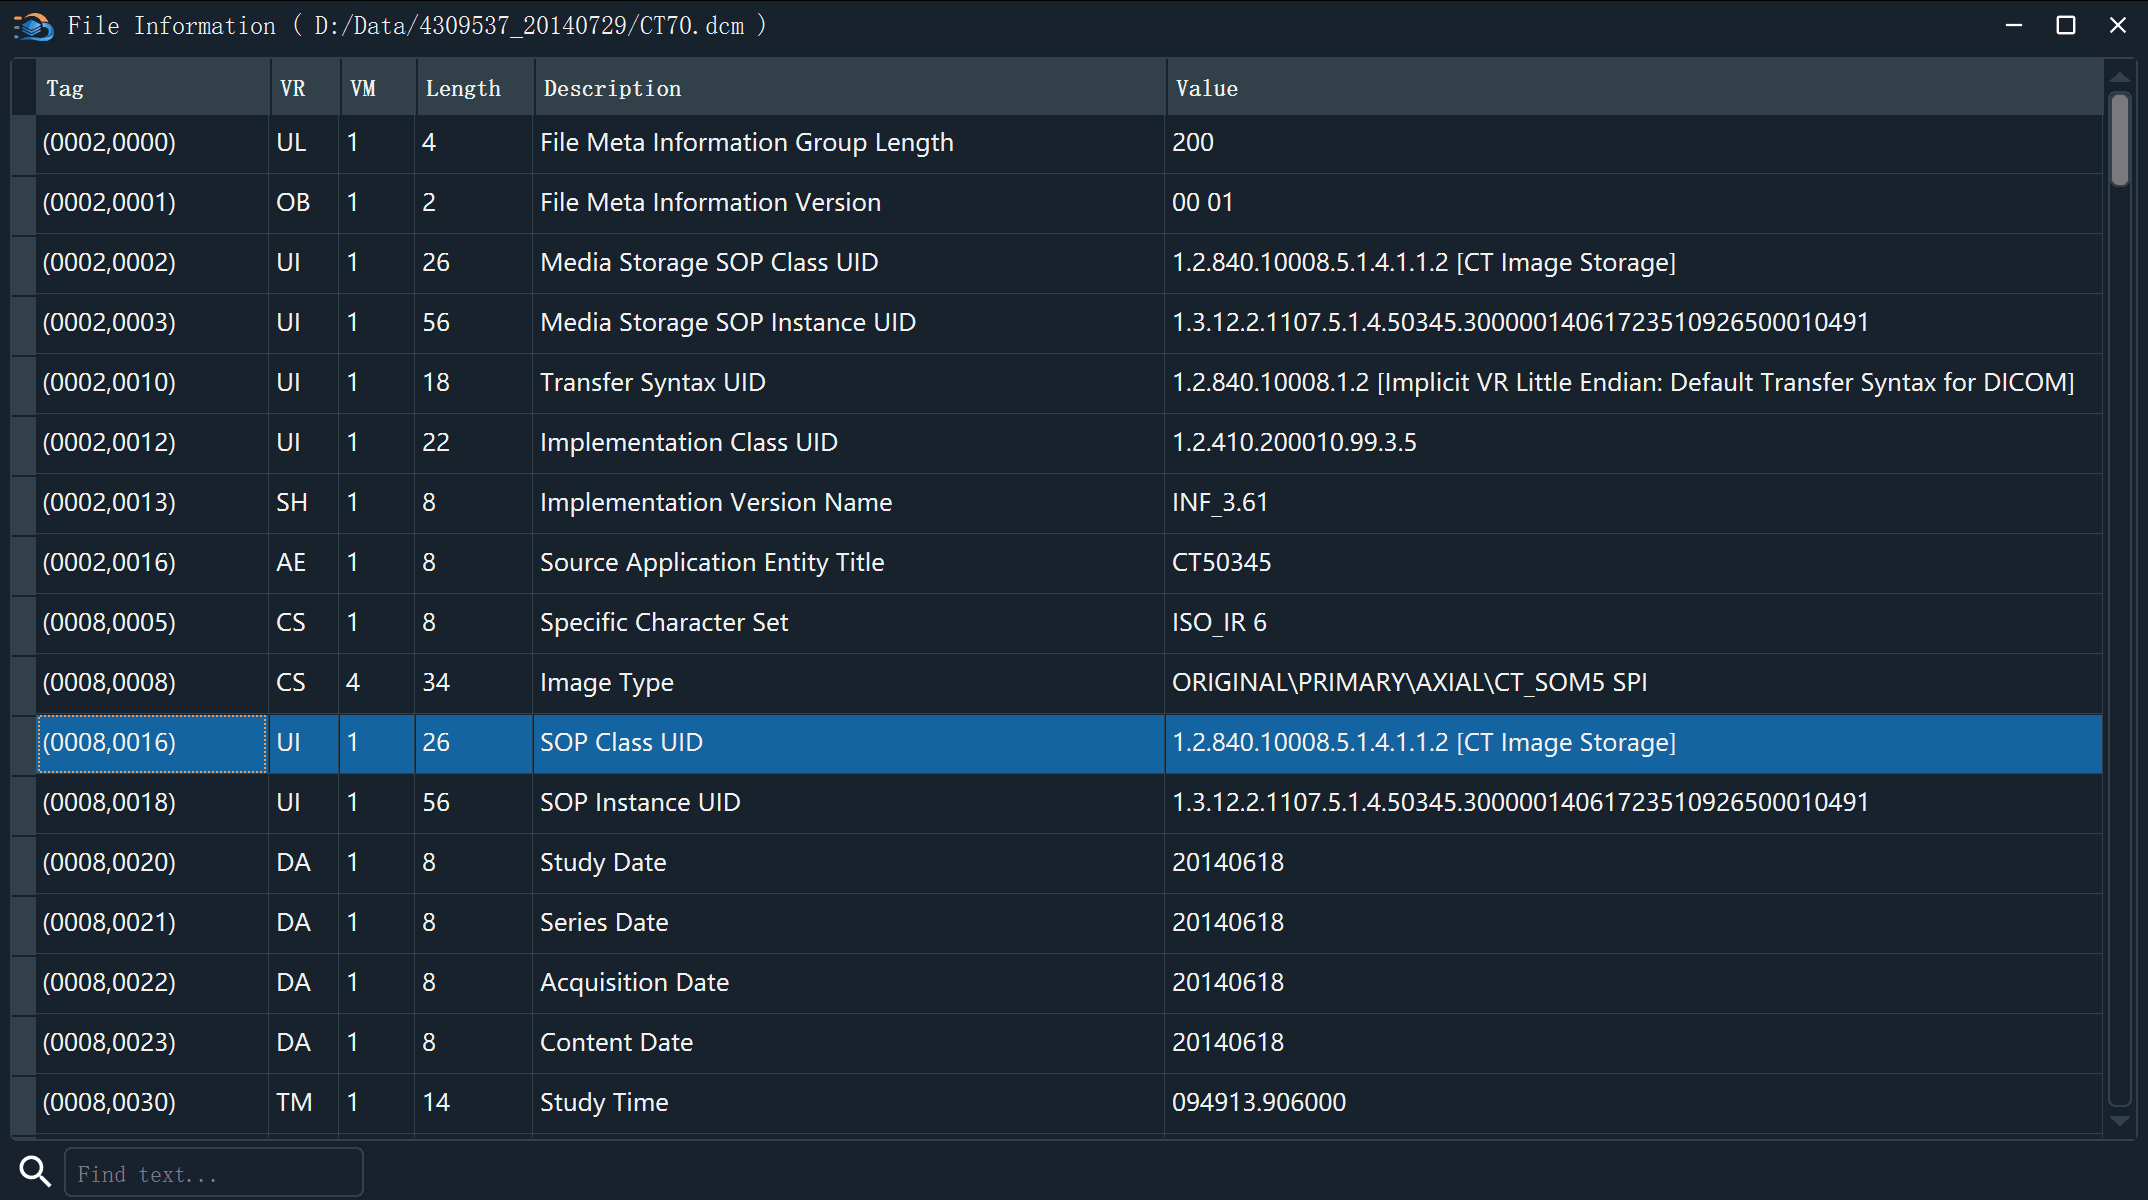The image size is (2148, 1200).
Task: Select 'Media Storage SOP Class UID' description
Action: pyautogui.click(x=848, y=263)
